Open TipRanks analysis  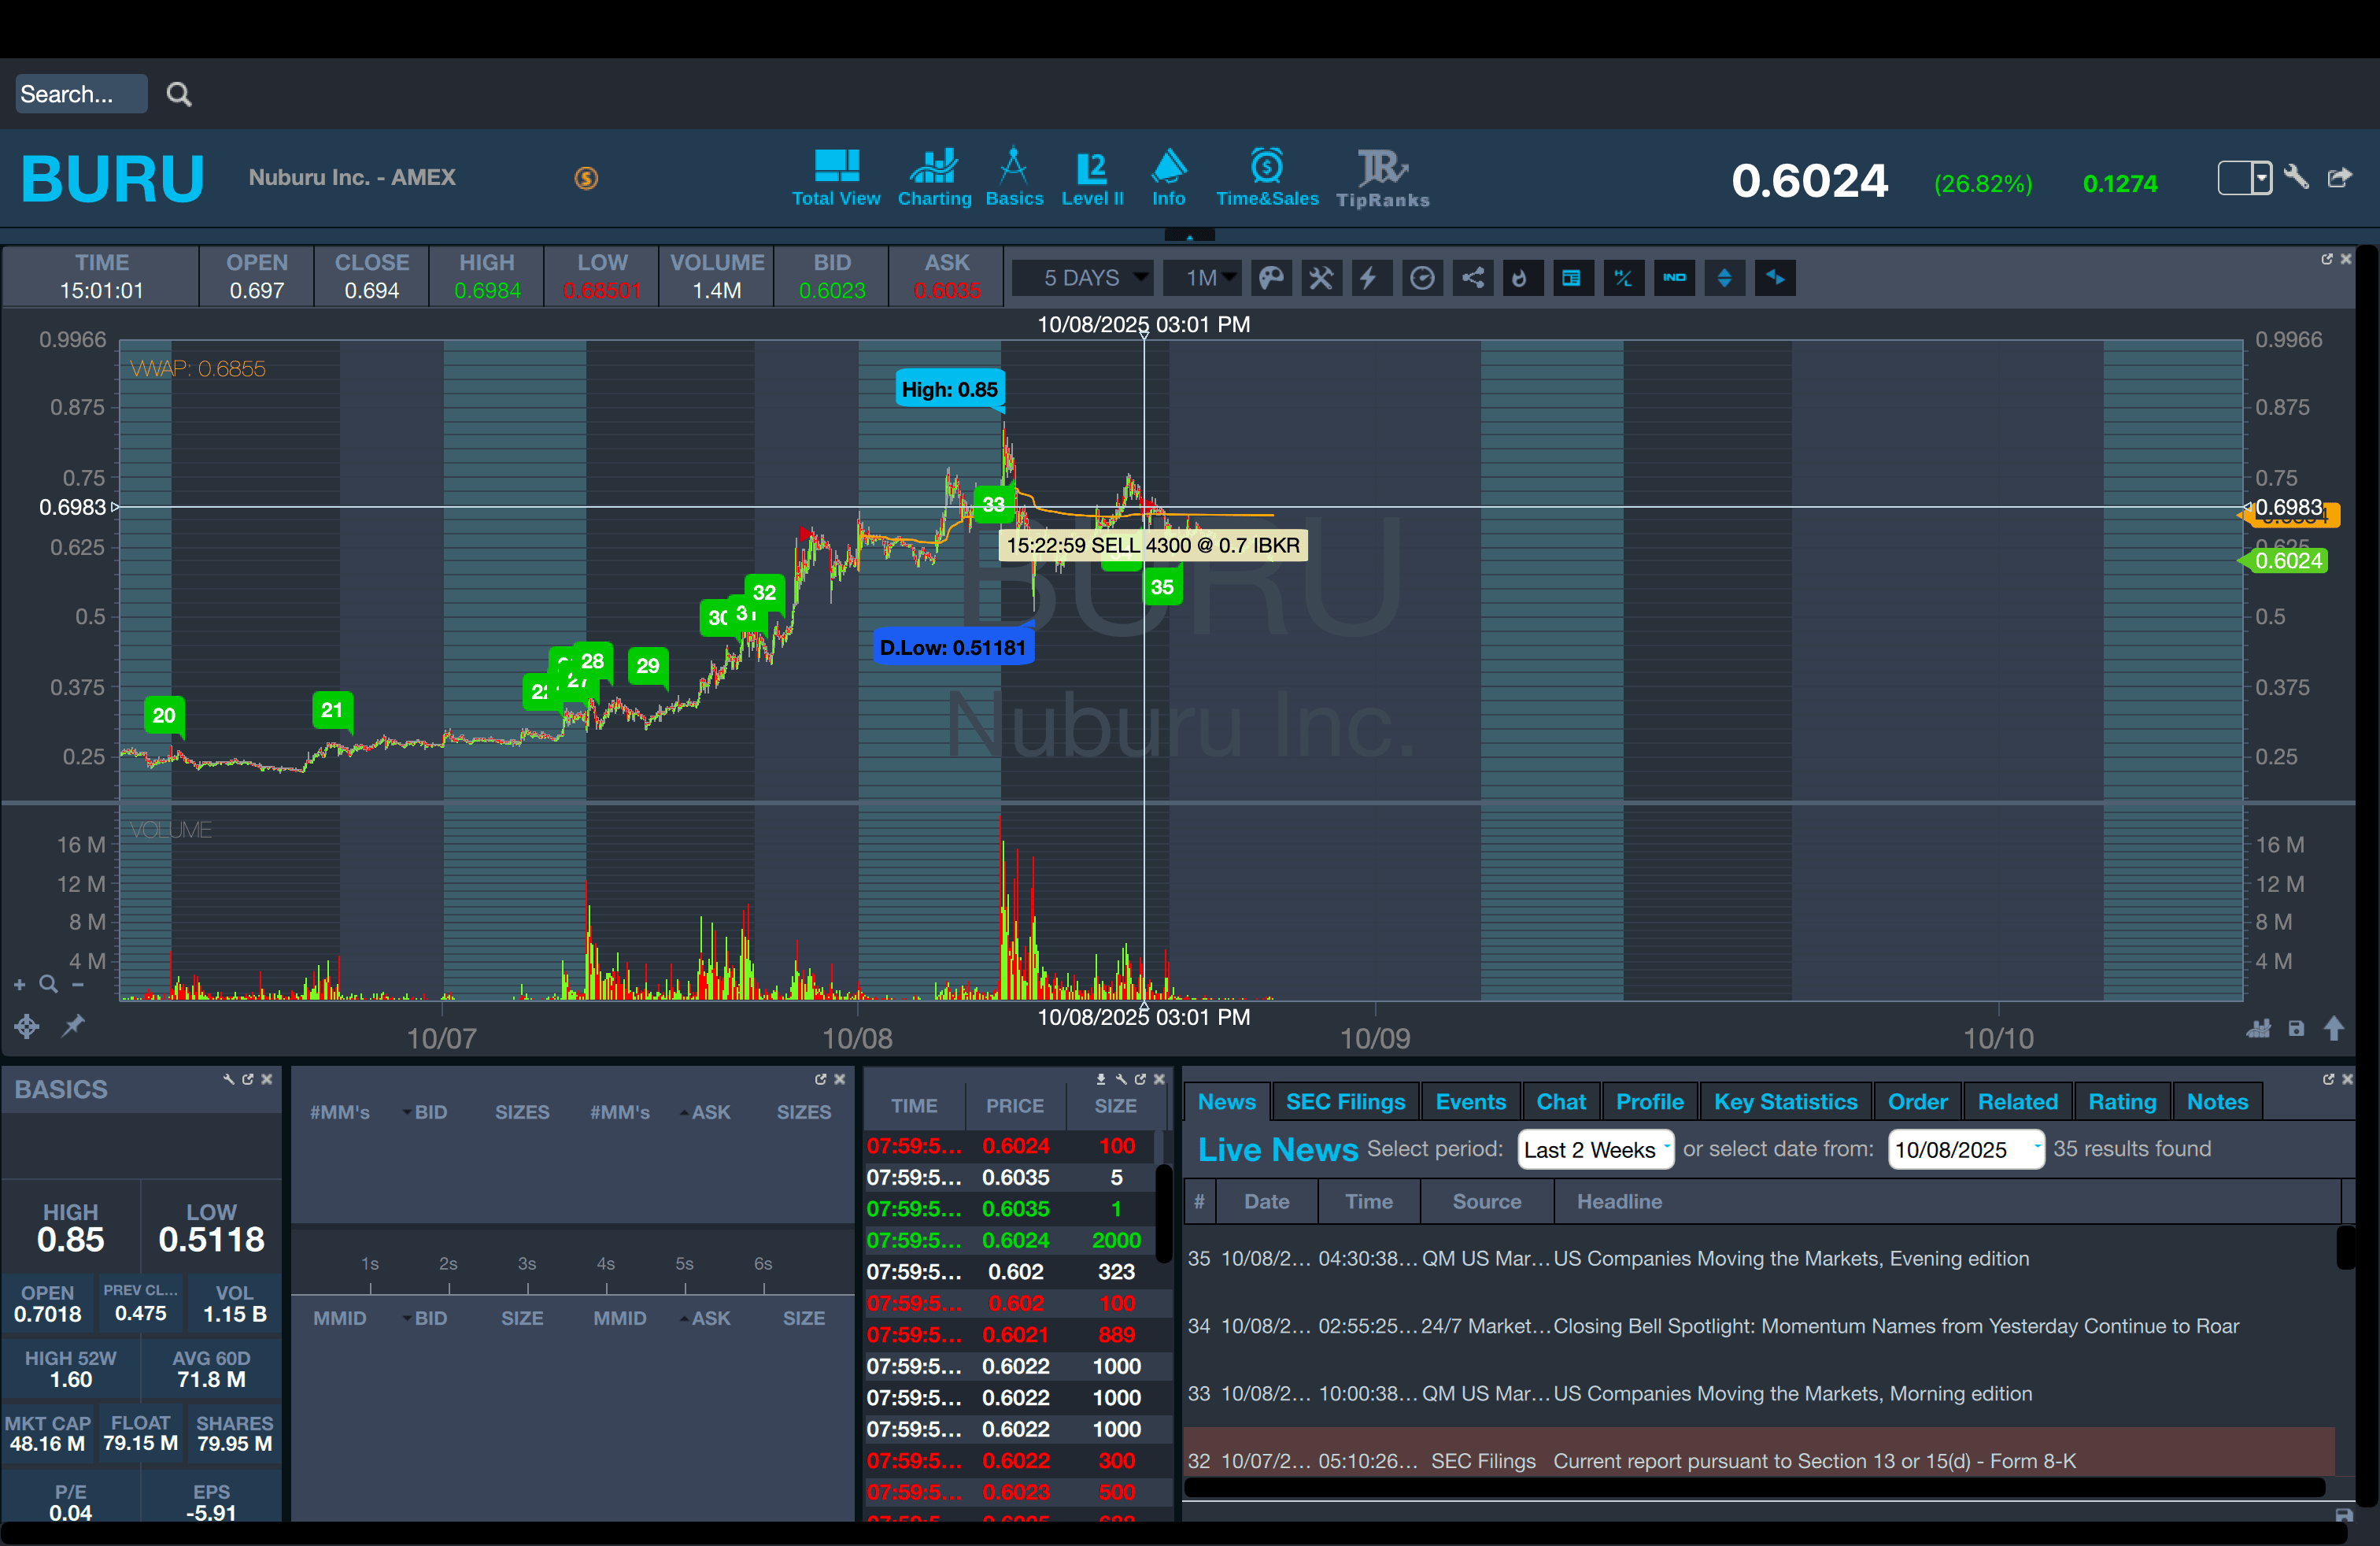pos(1382,178)
